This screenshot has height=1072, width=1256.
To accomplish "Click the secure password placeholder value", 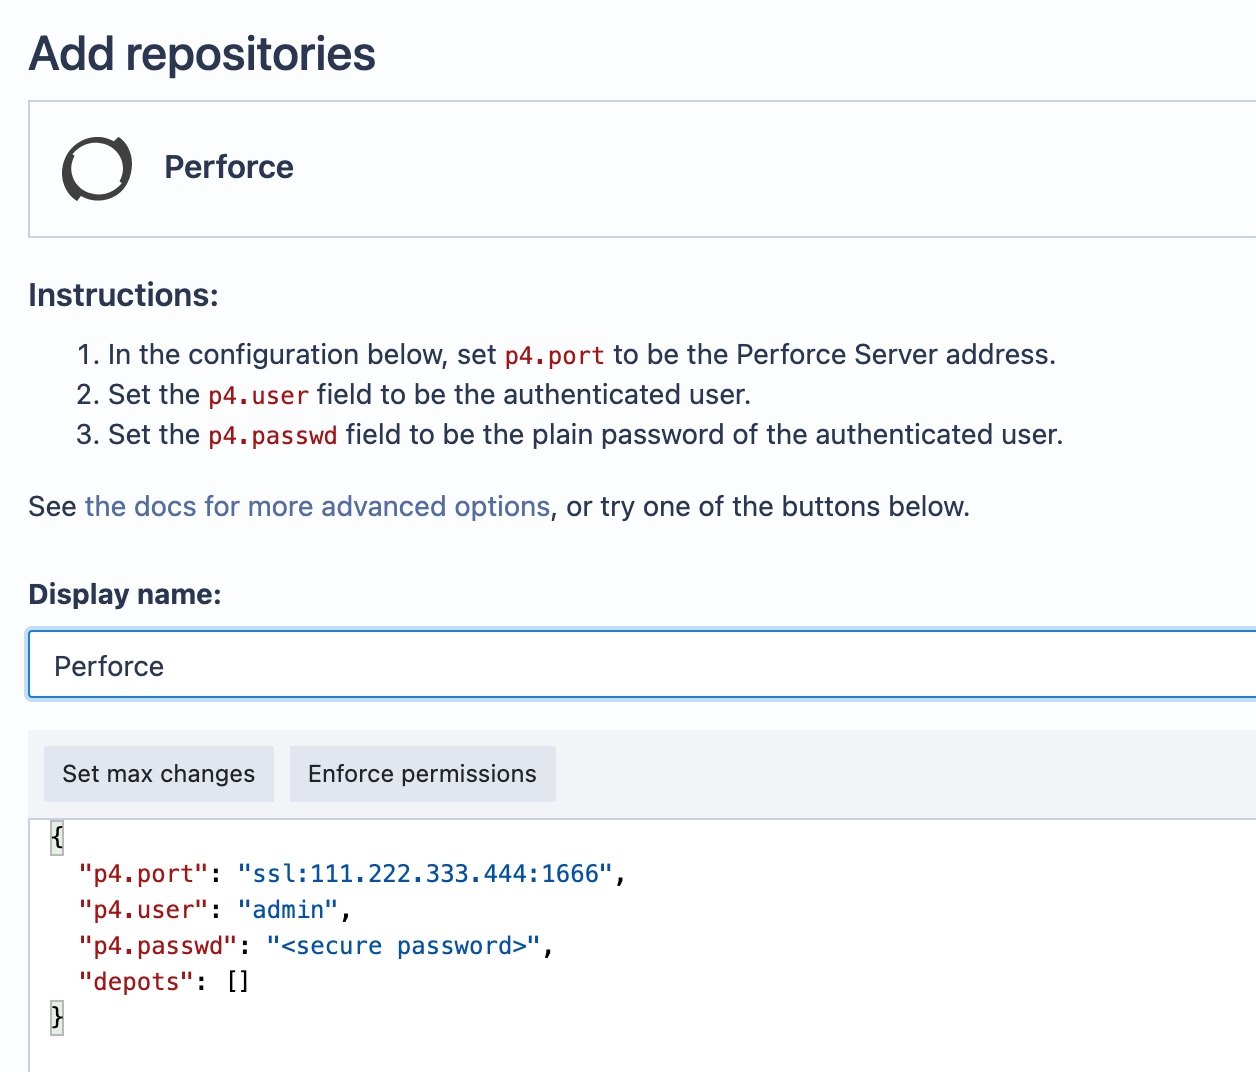I will point(403,946).
